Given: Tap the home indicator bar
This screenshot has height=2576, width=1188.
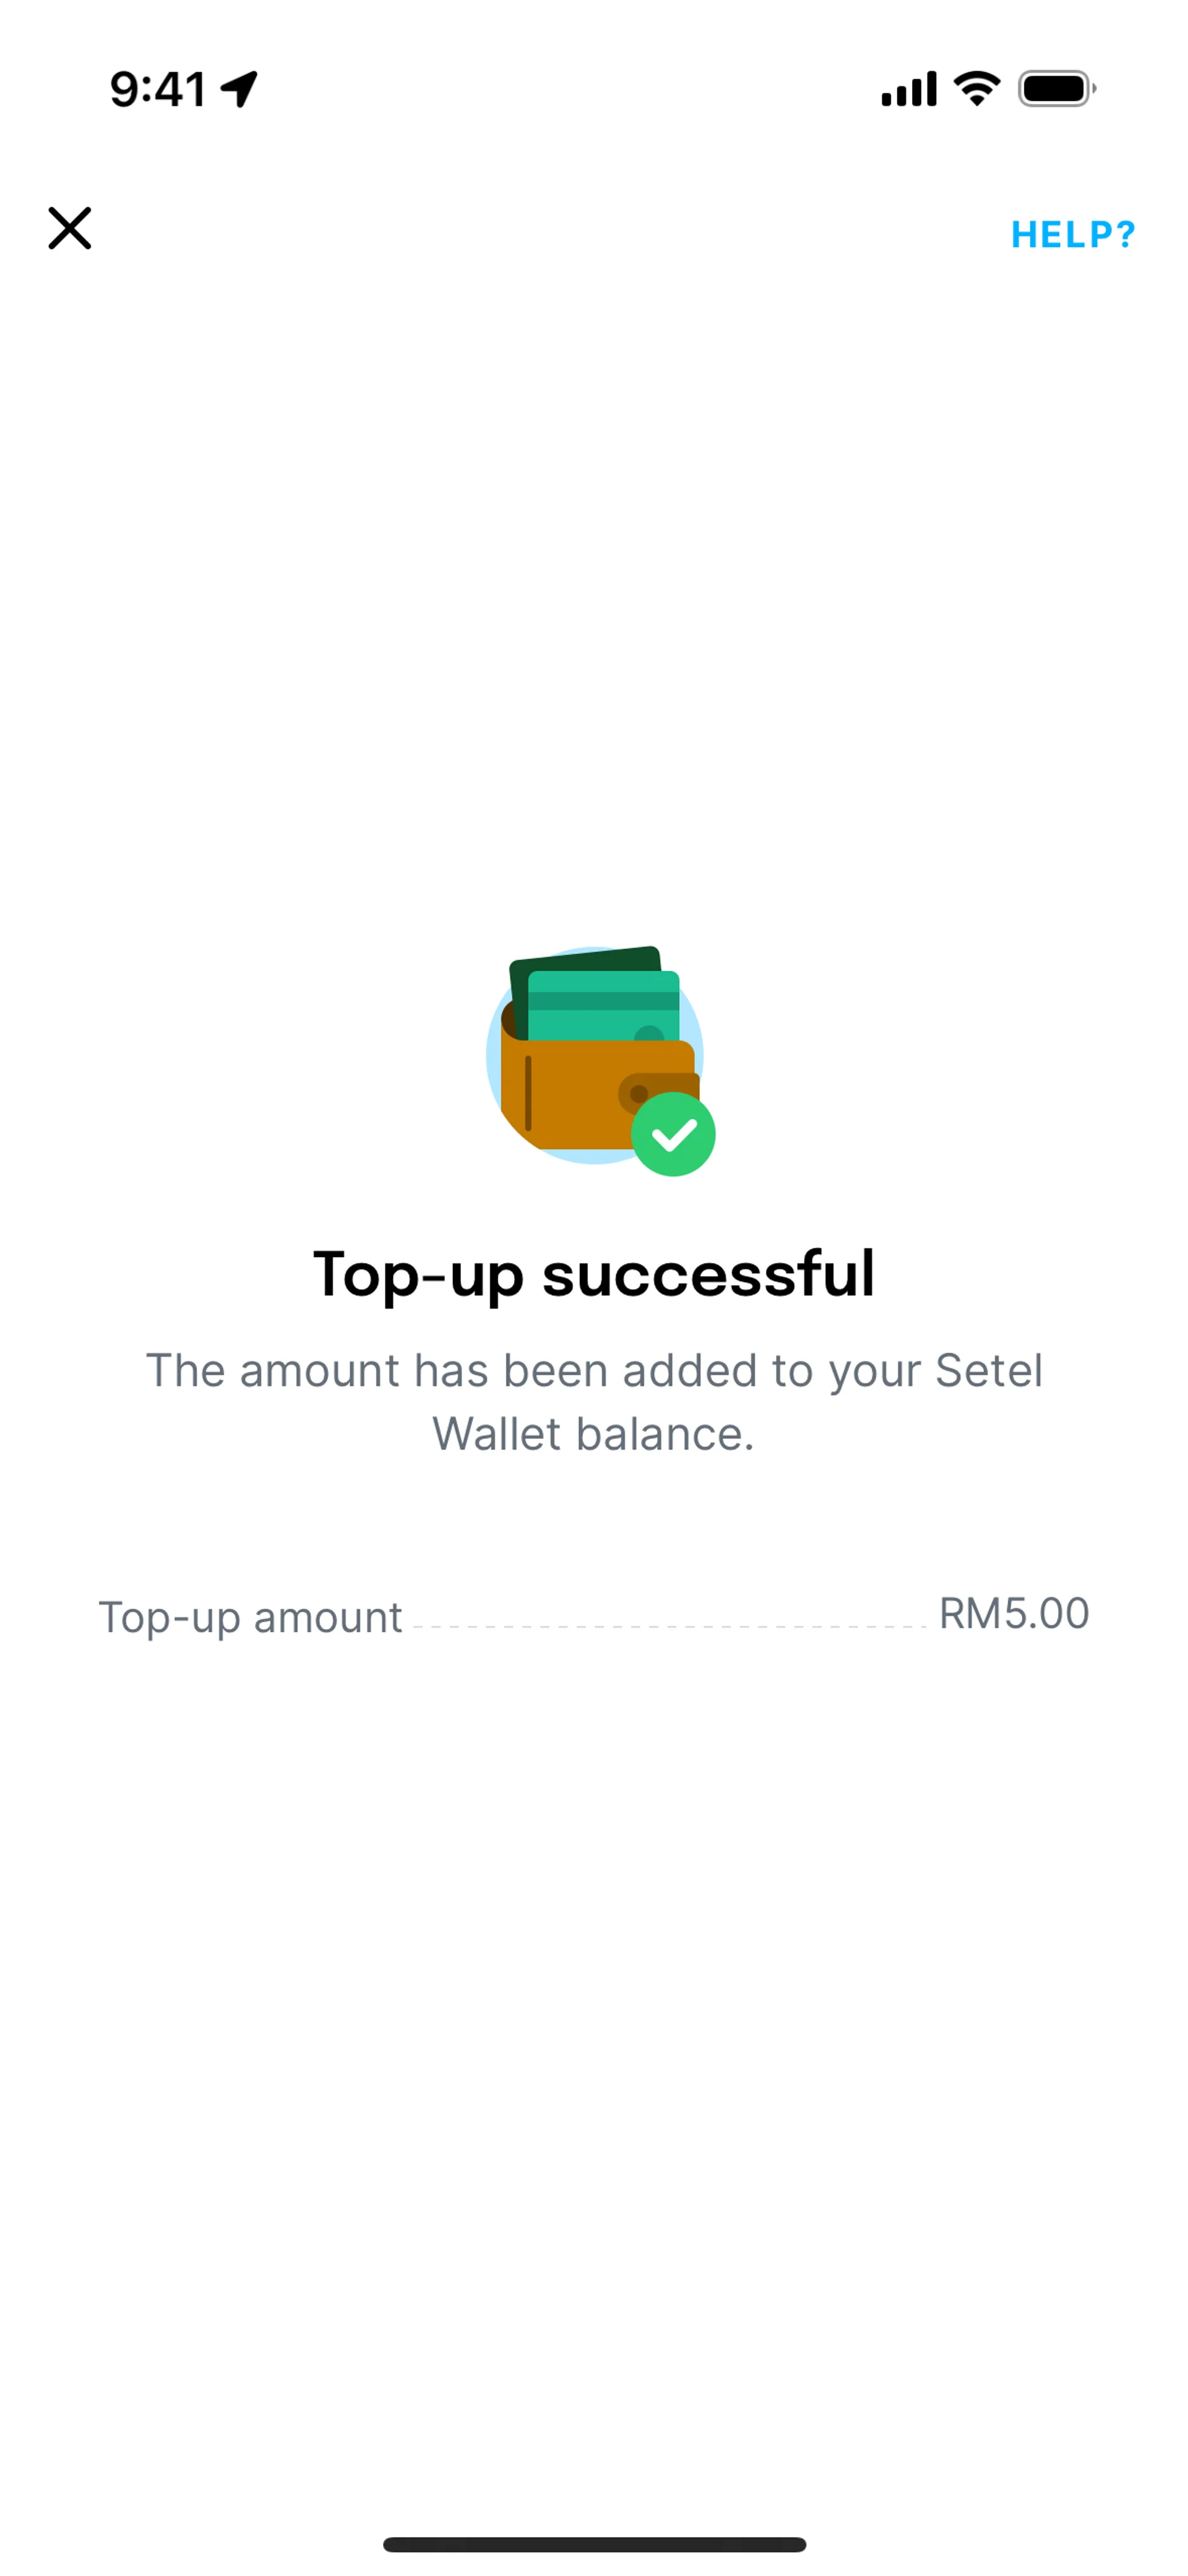Looking at the screenshot, I should coord(594,2544).
